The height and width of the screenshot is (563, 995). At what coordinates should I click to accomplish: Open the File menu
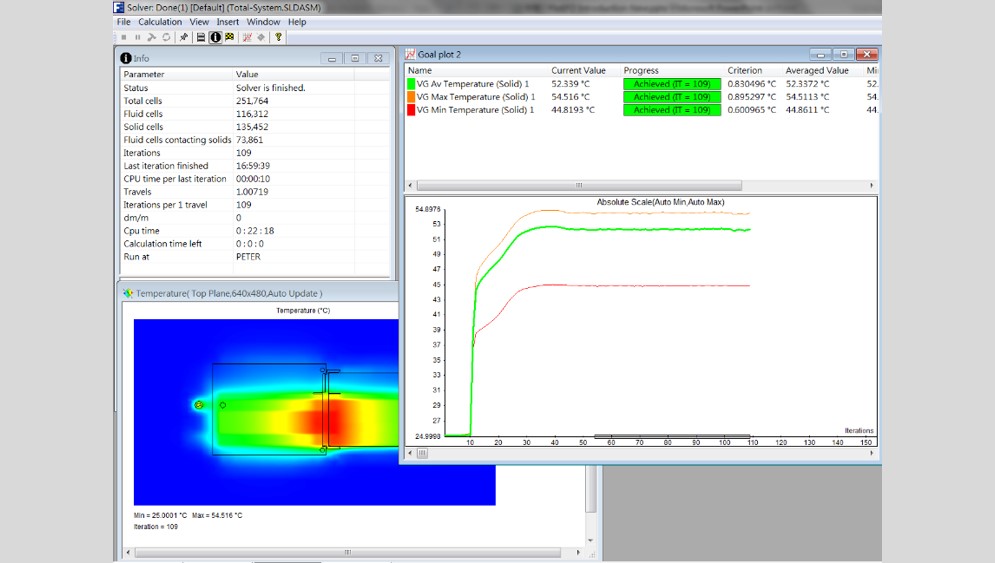click(x=123, y=22)
